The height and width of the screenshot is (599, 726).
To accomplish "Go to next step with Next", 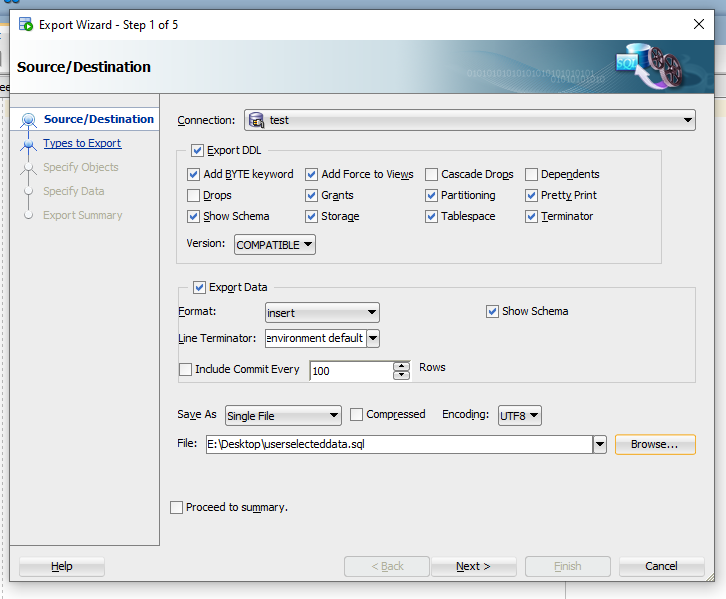I will click(473, 566).
